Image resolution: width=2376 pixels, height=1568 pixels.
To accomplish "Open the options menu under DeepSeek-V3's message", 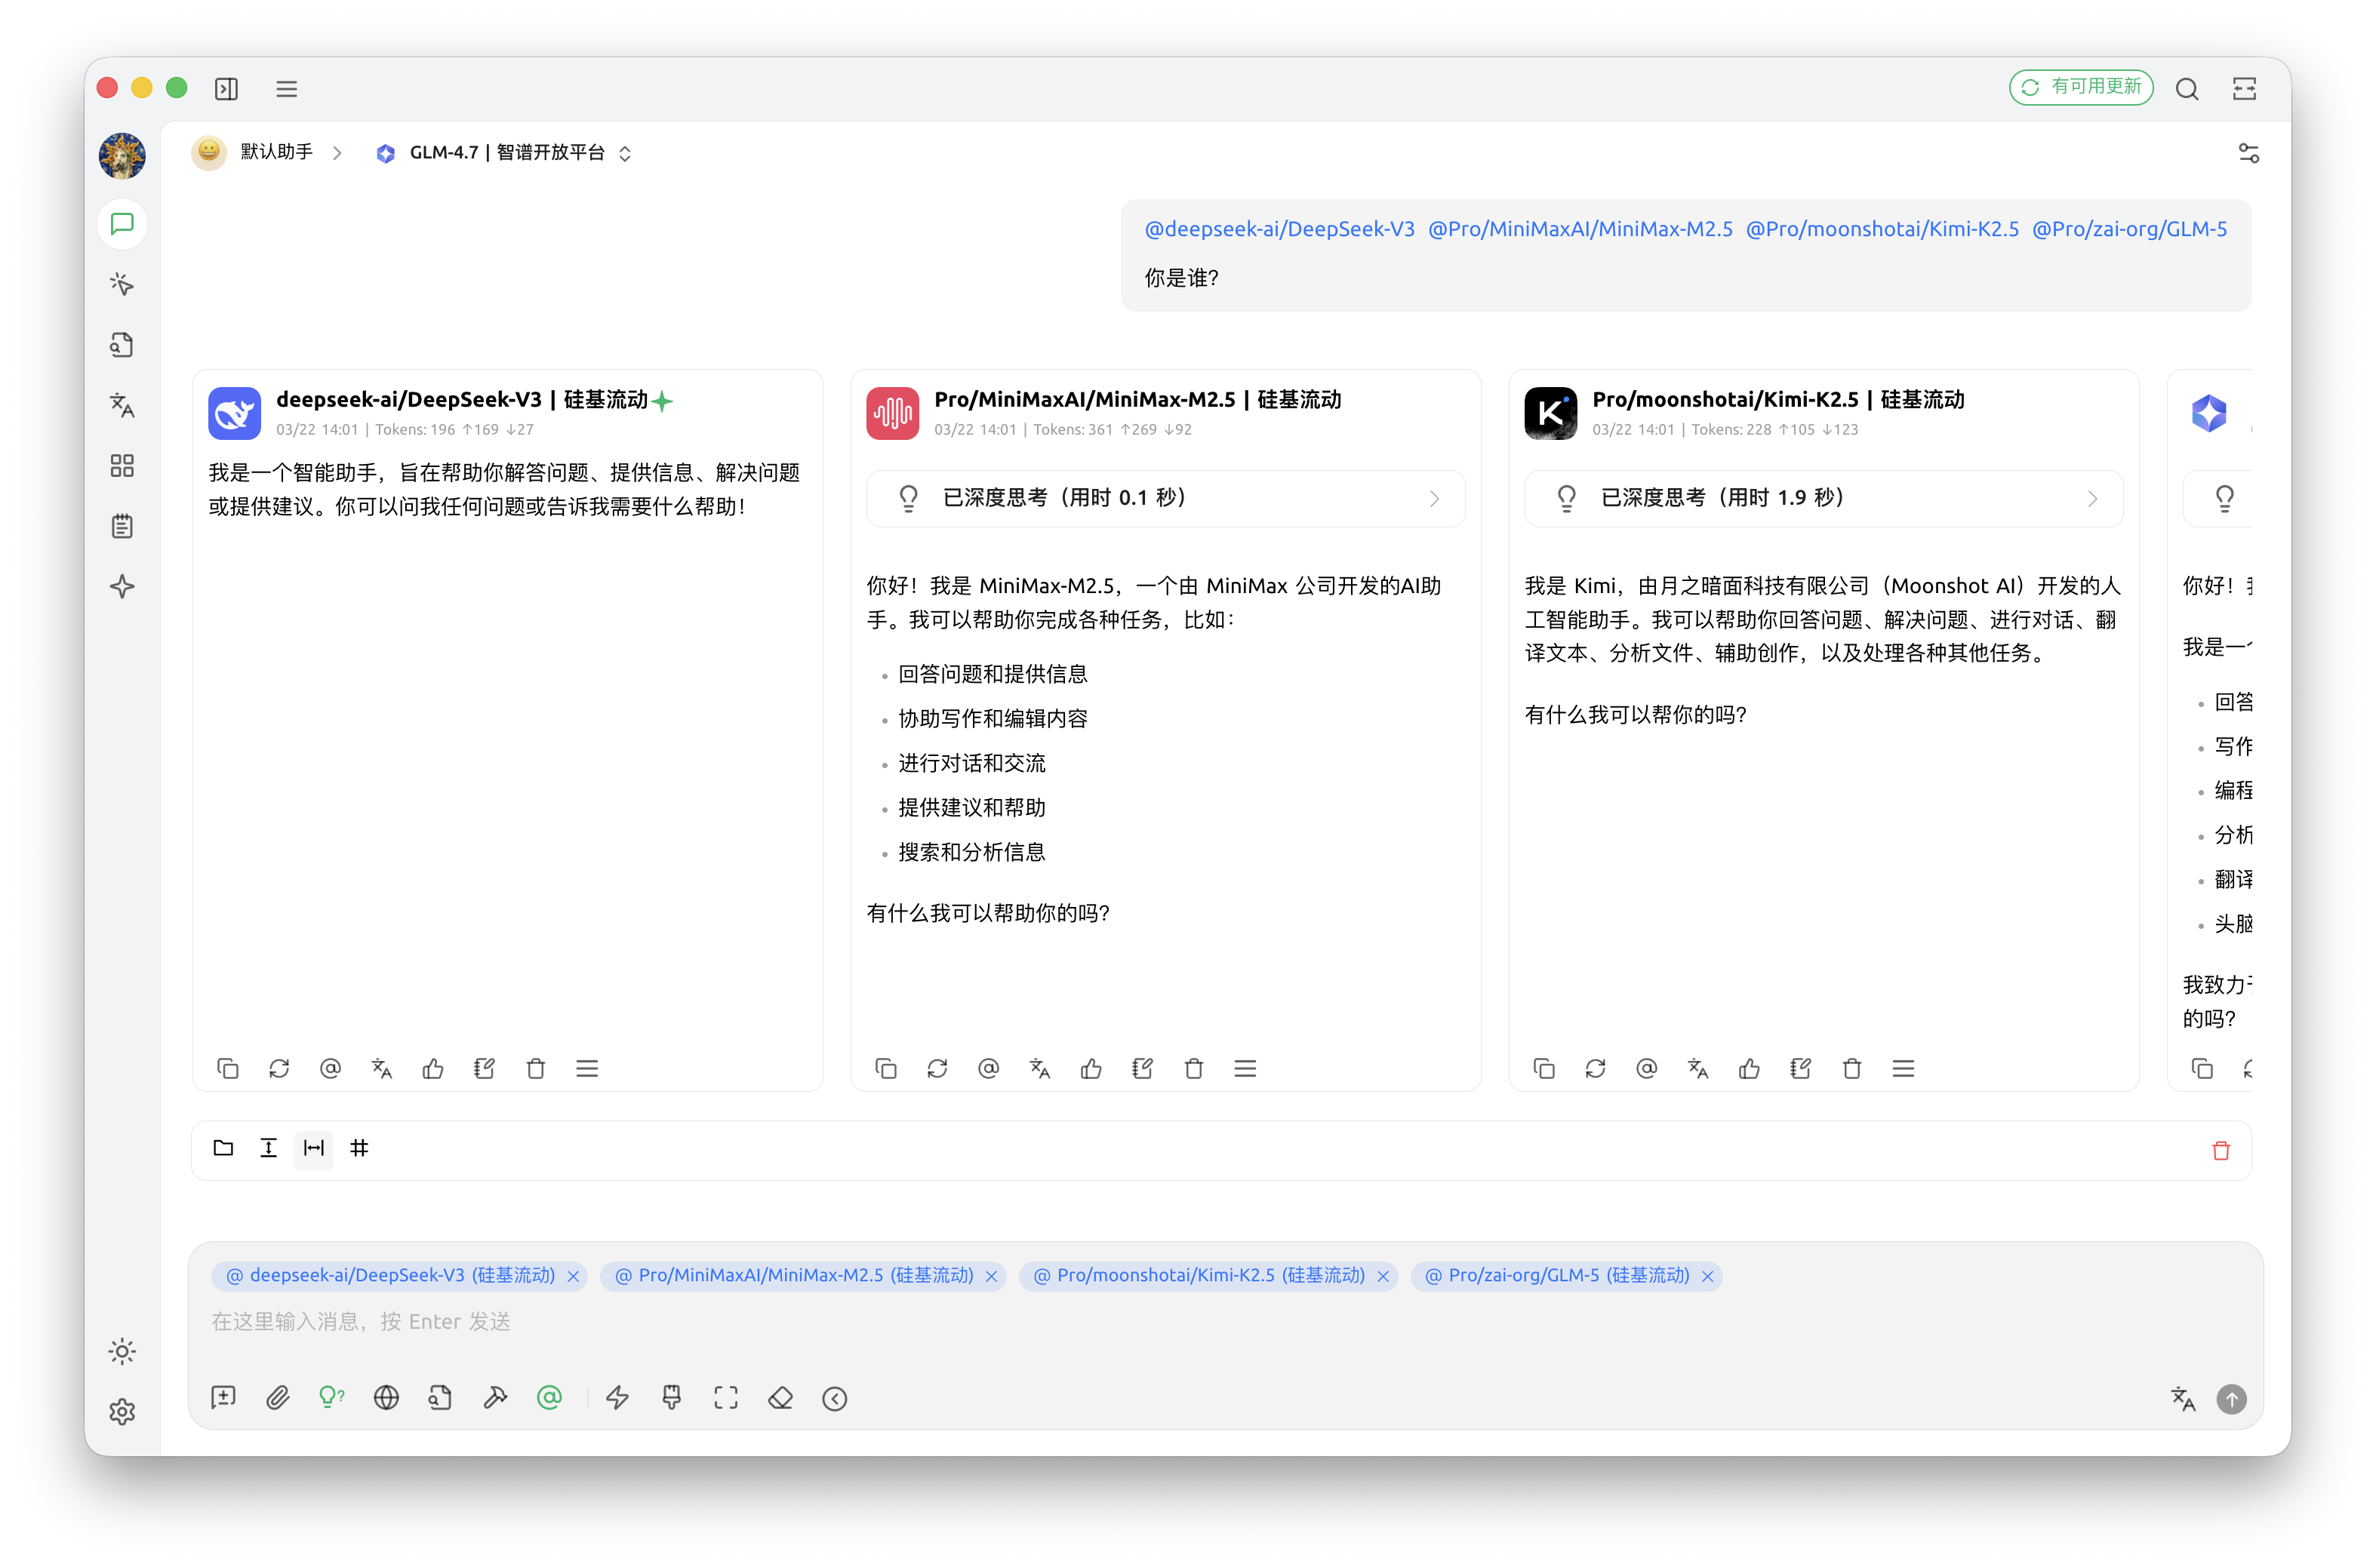I will click(x=587, y=1068).
